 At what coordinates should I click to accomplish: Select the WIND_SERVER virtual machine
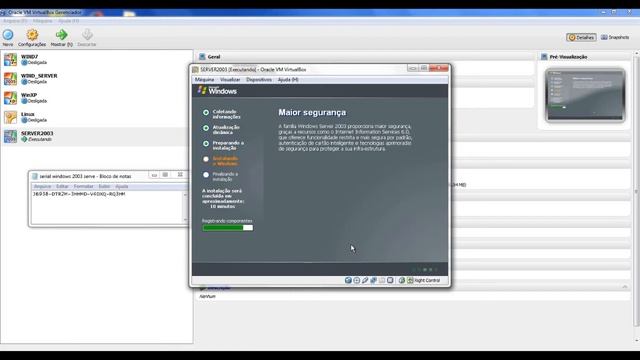click(97, 79)
